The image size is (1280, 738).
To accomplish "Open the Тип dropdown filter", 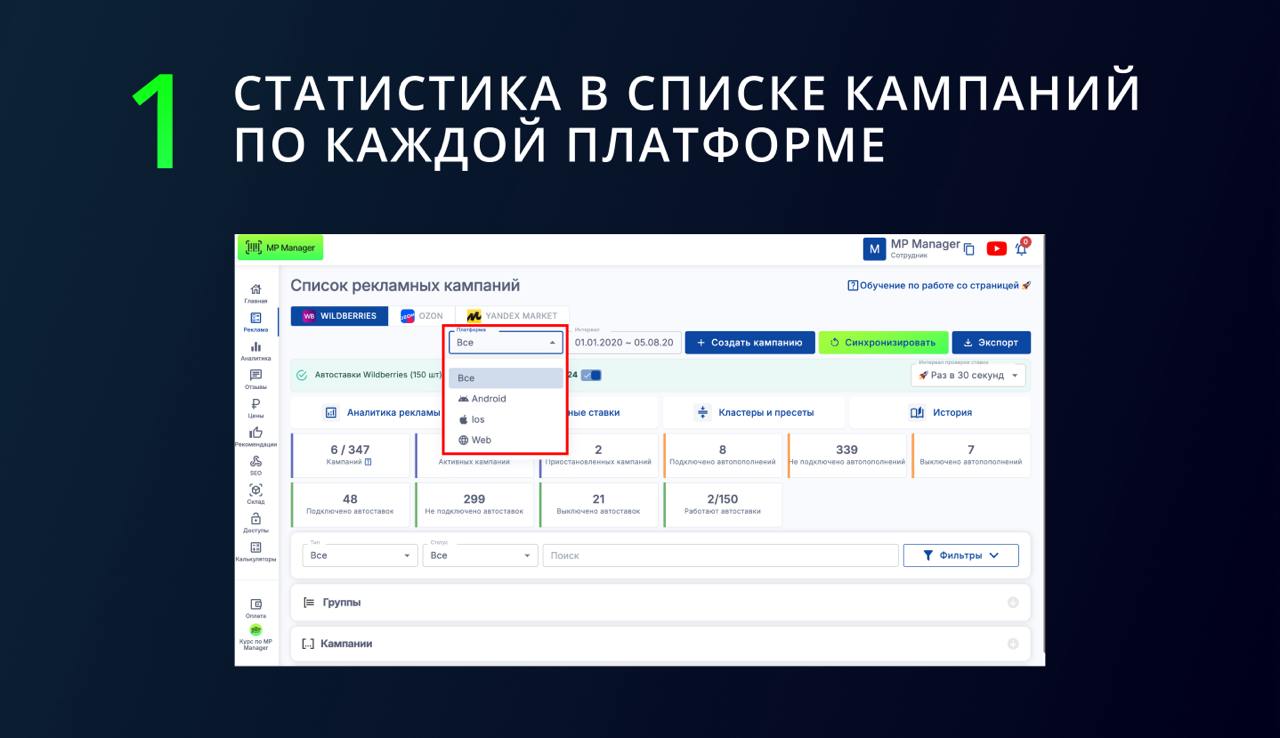I will click(x=360, y=555).
